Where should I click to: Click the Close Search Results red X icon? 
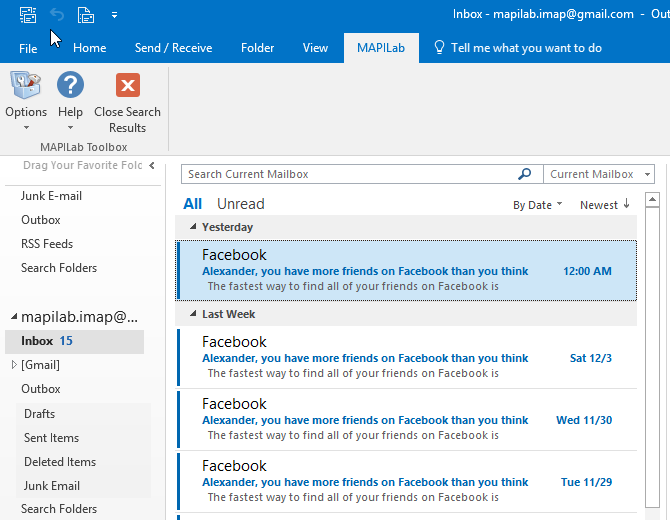[127, 85]
